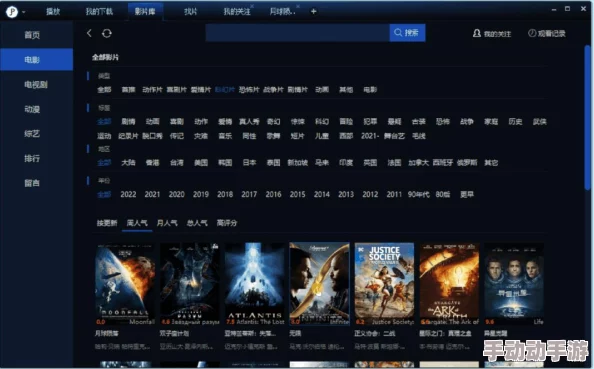Pick 其他 in the type filter row
This screenshot has height=369, width=594.
tap(346, 90)
